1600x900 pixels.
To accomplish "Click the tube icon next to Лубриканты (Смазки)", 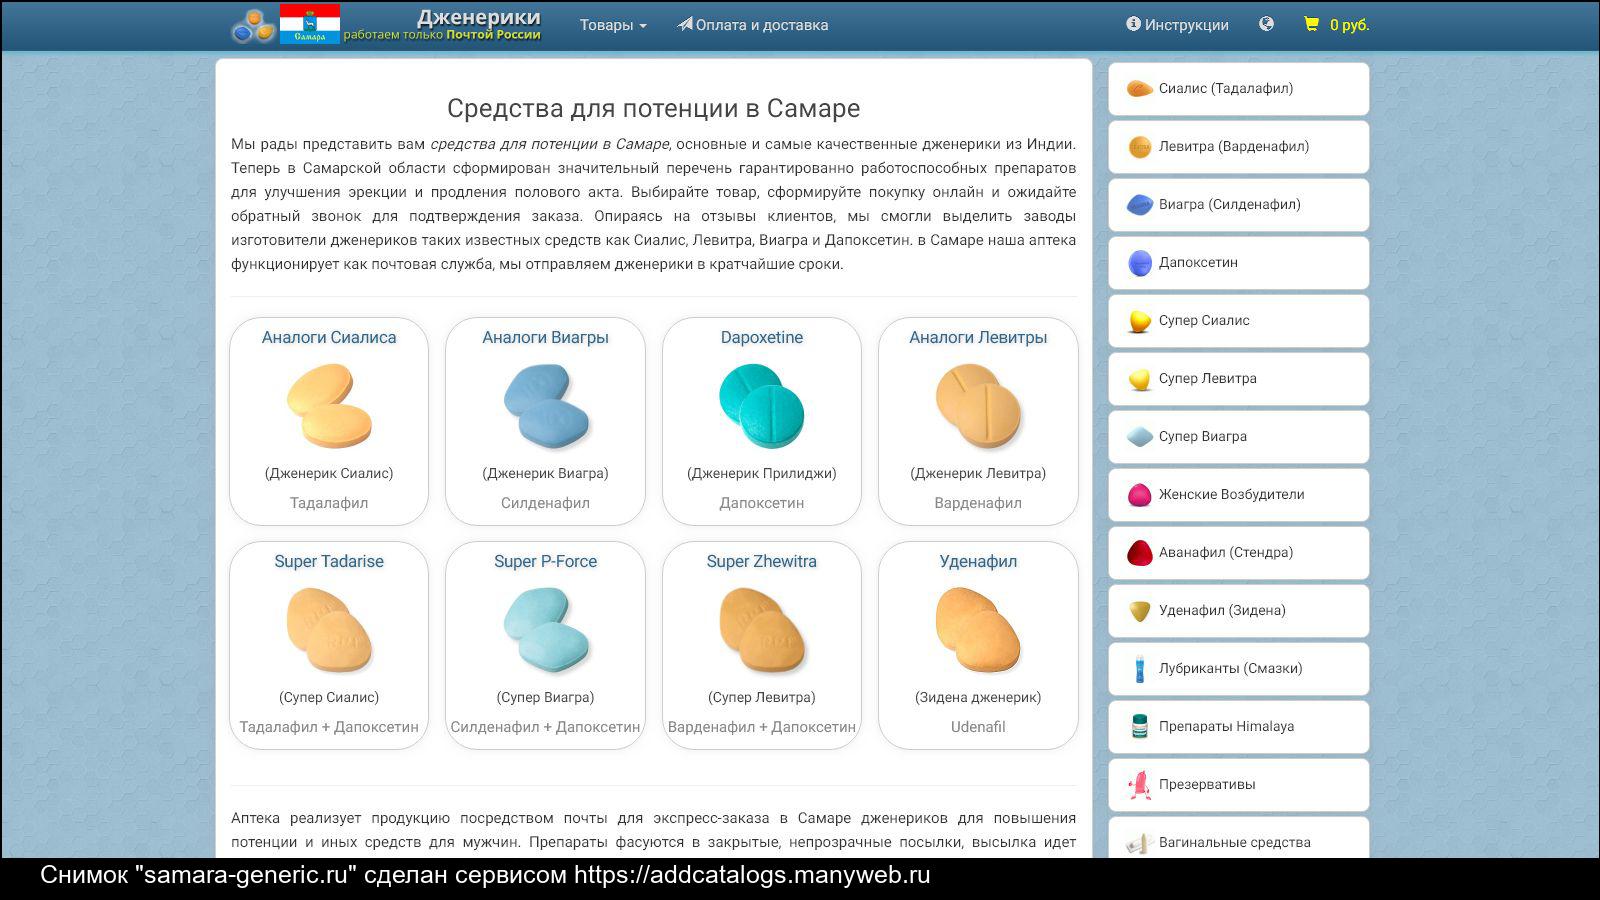I will pyautogui.click(x=1139, y=669).
